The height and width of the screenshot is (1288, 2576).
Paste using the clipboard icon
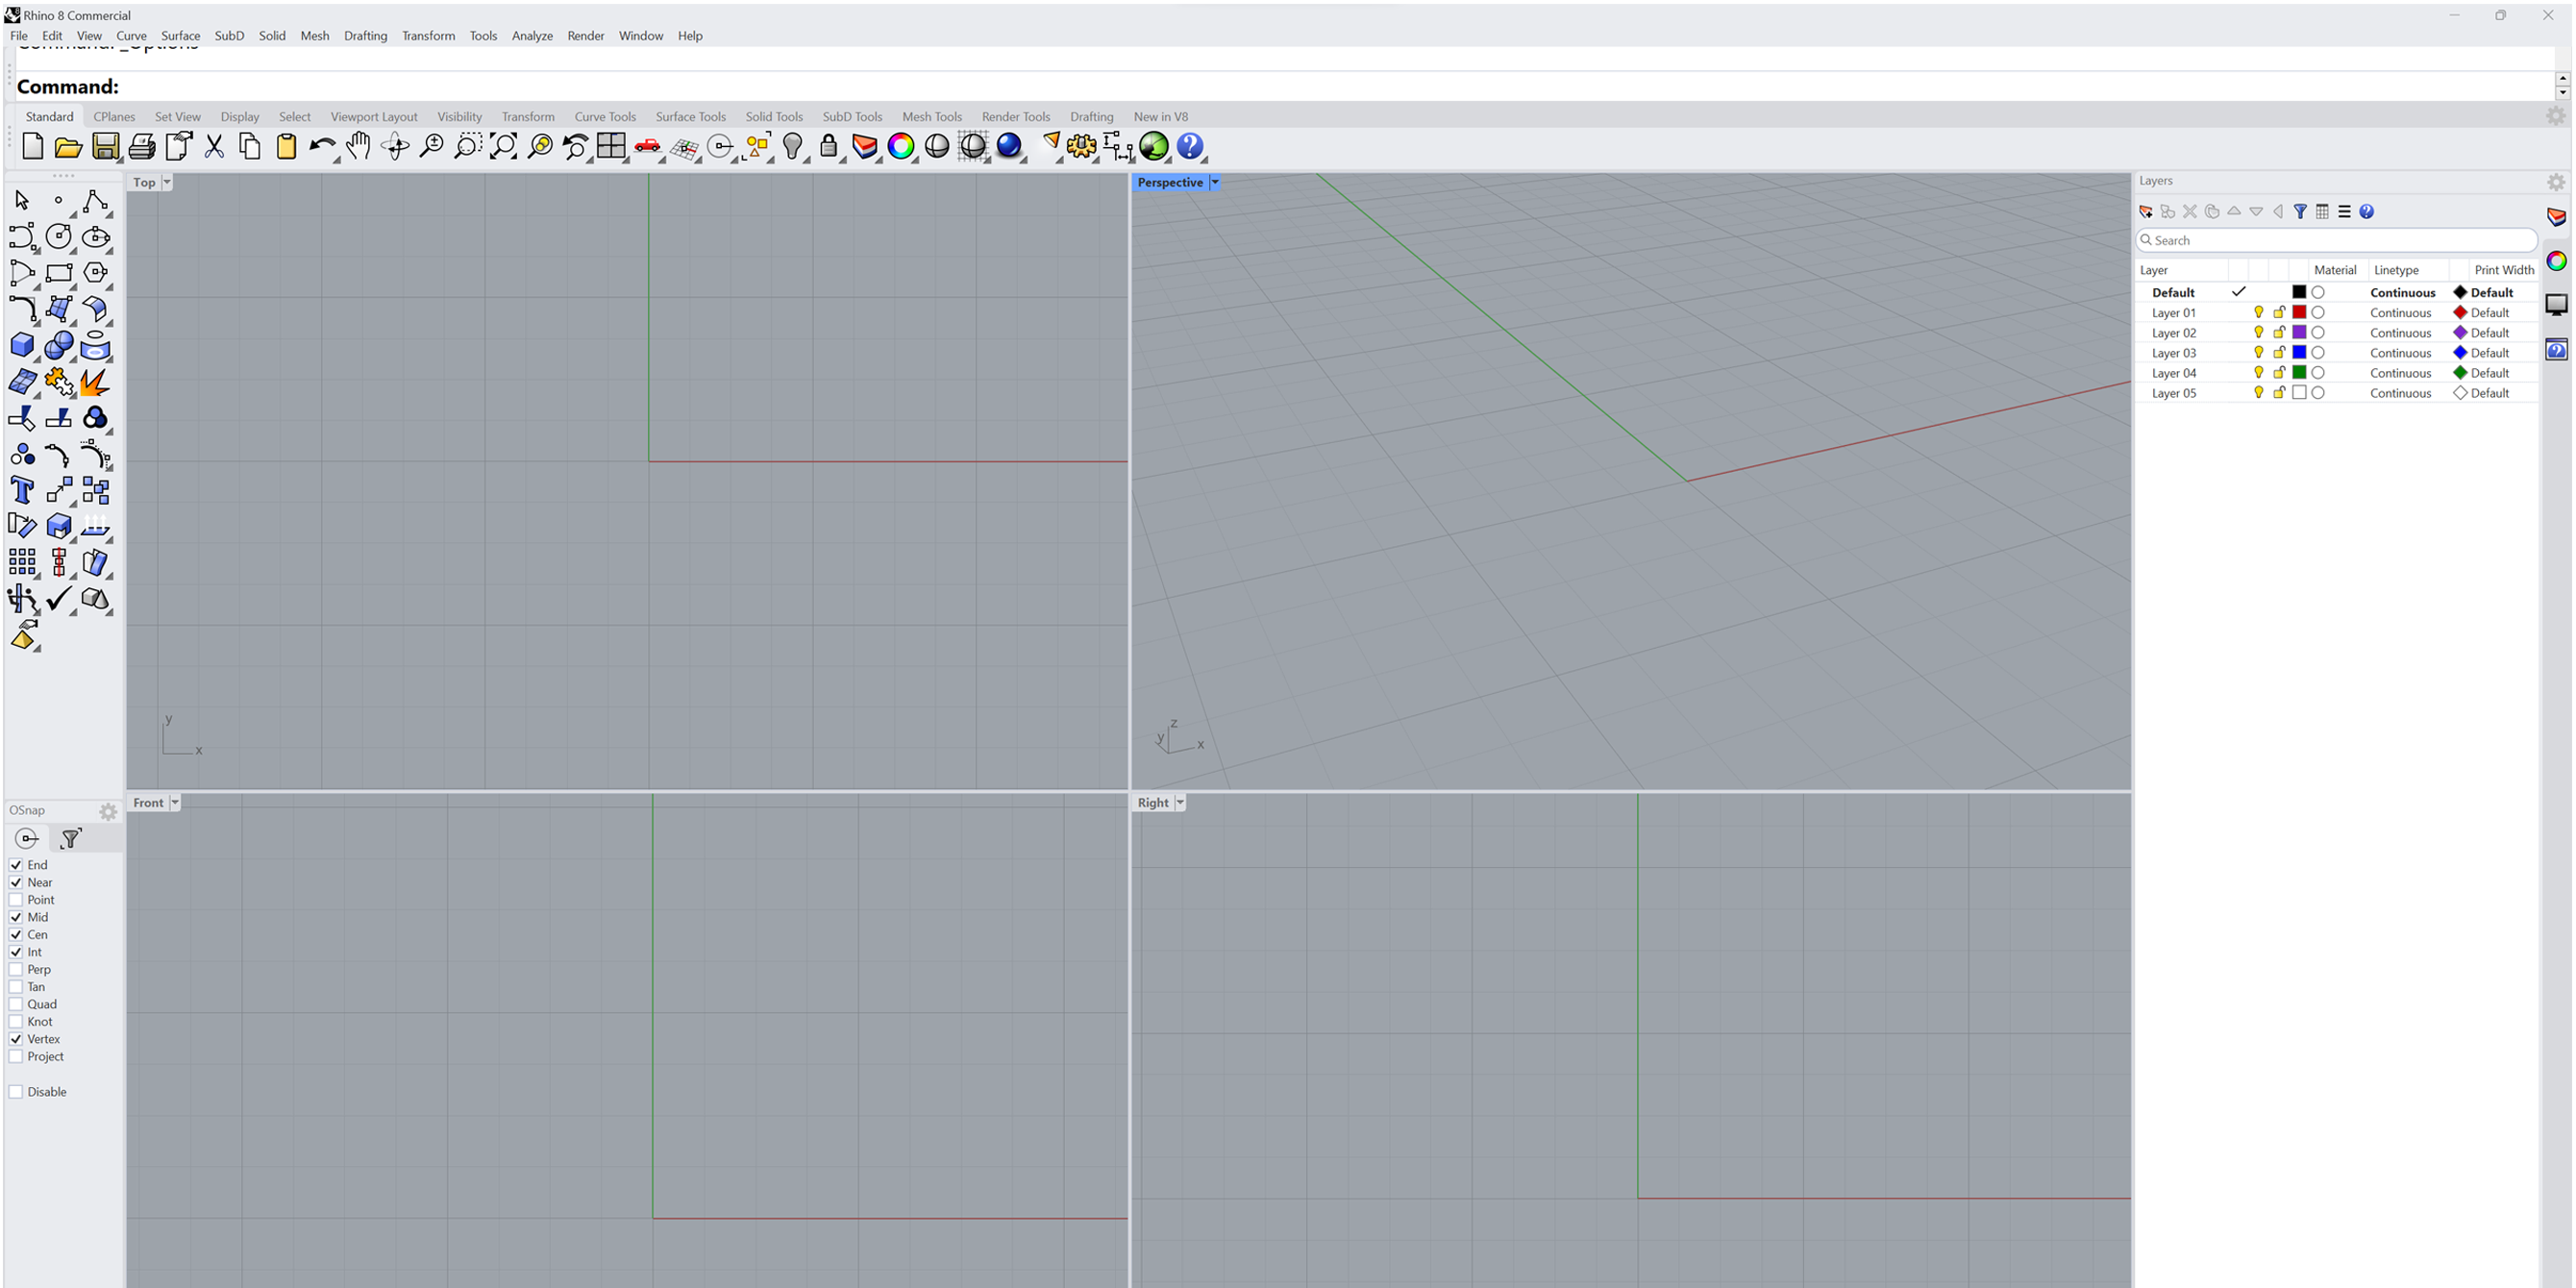coord(286,147)
